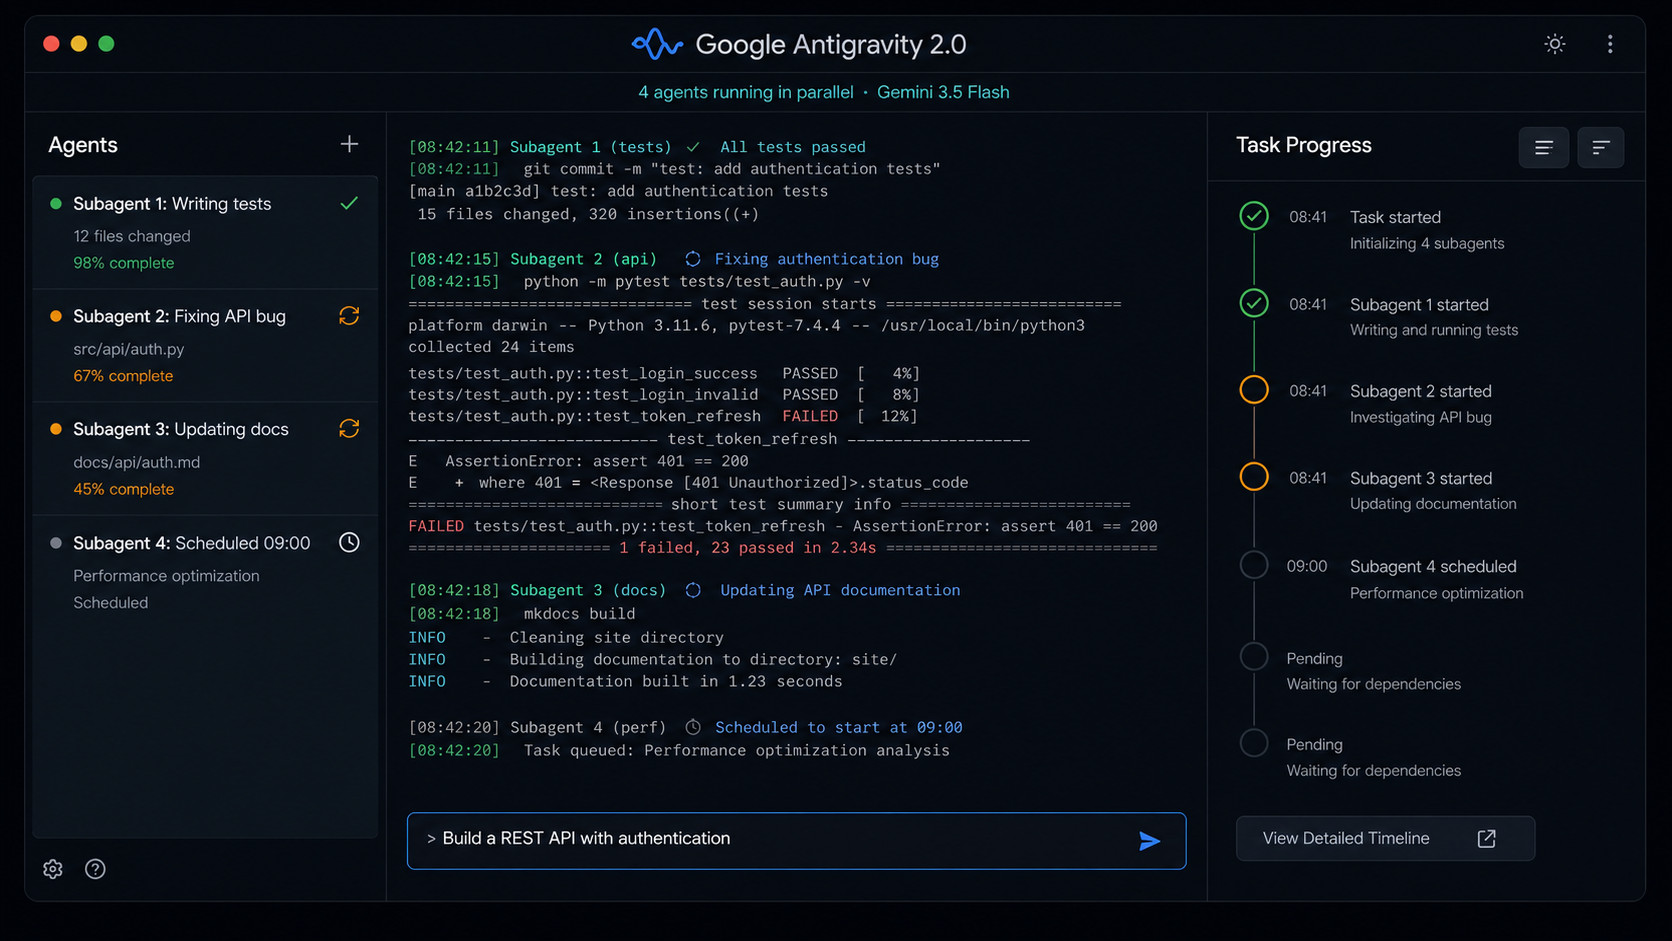Click the Subagent 4 (perf) log header

coord(588,727)
